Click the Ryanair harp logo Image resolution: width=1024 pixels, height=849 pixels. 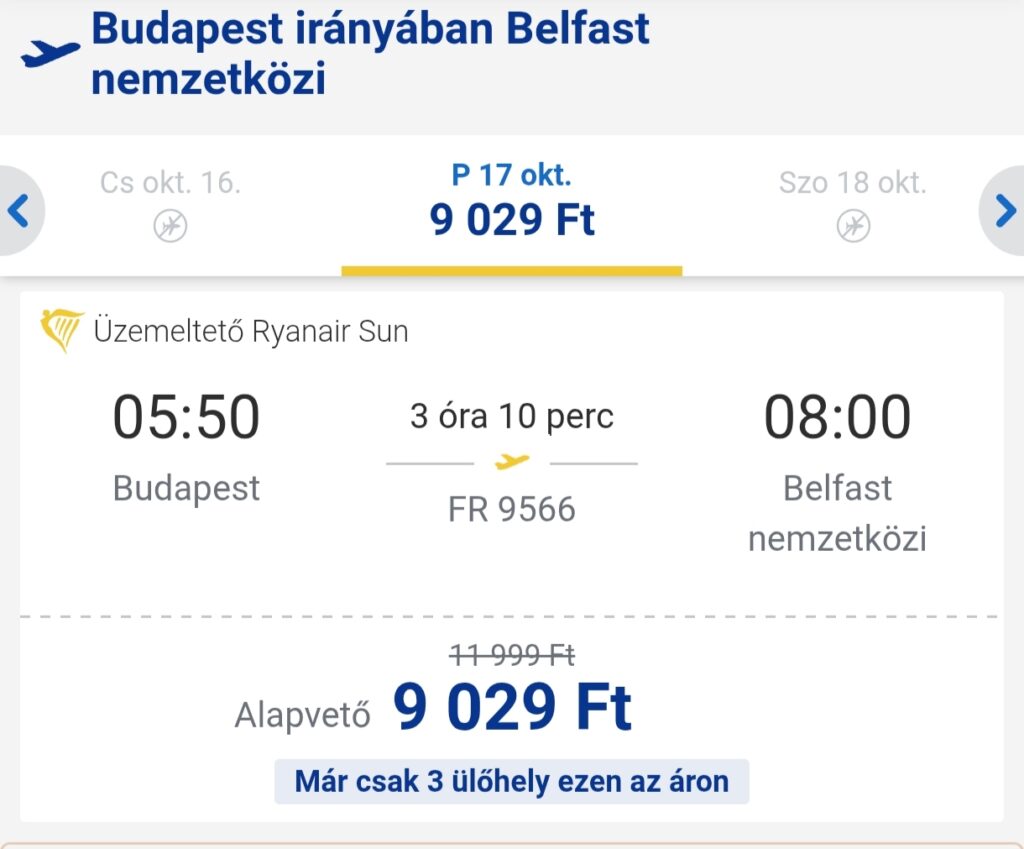(61, 330)
